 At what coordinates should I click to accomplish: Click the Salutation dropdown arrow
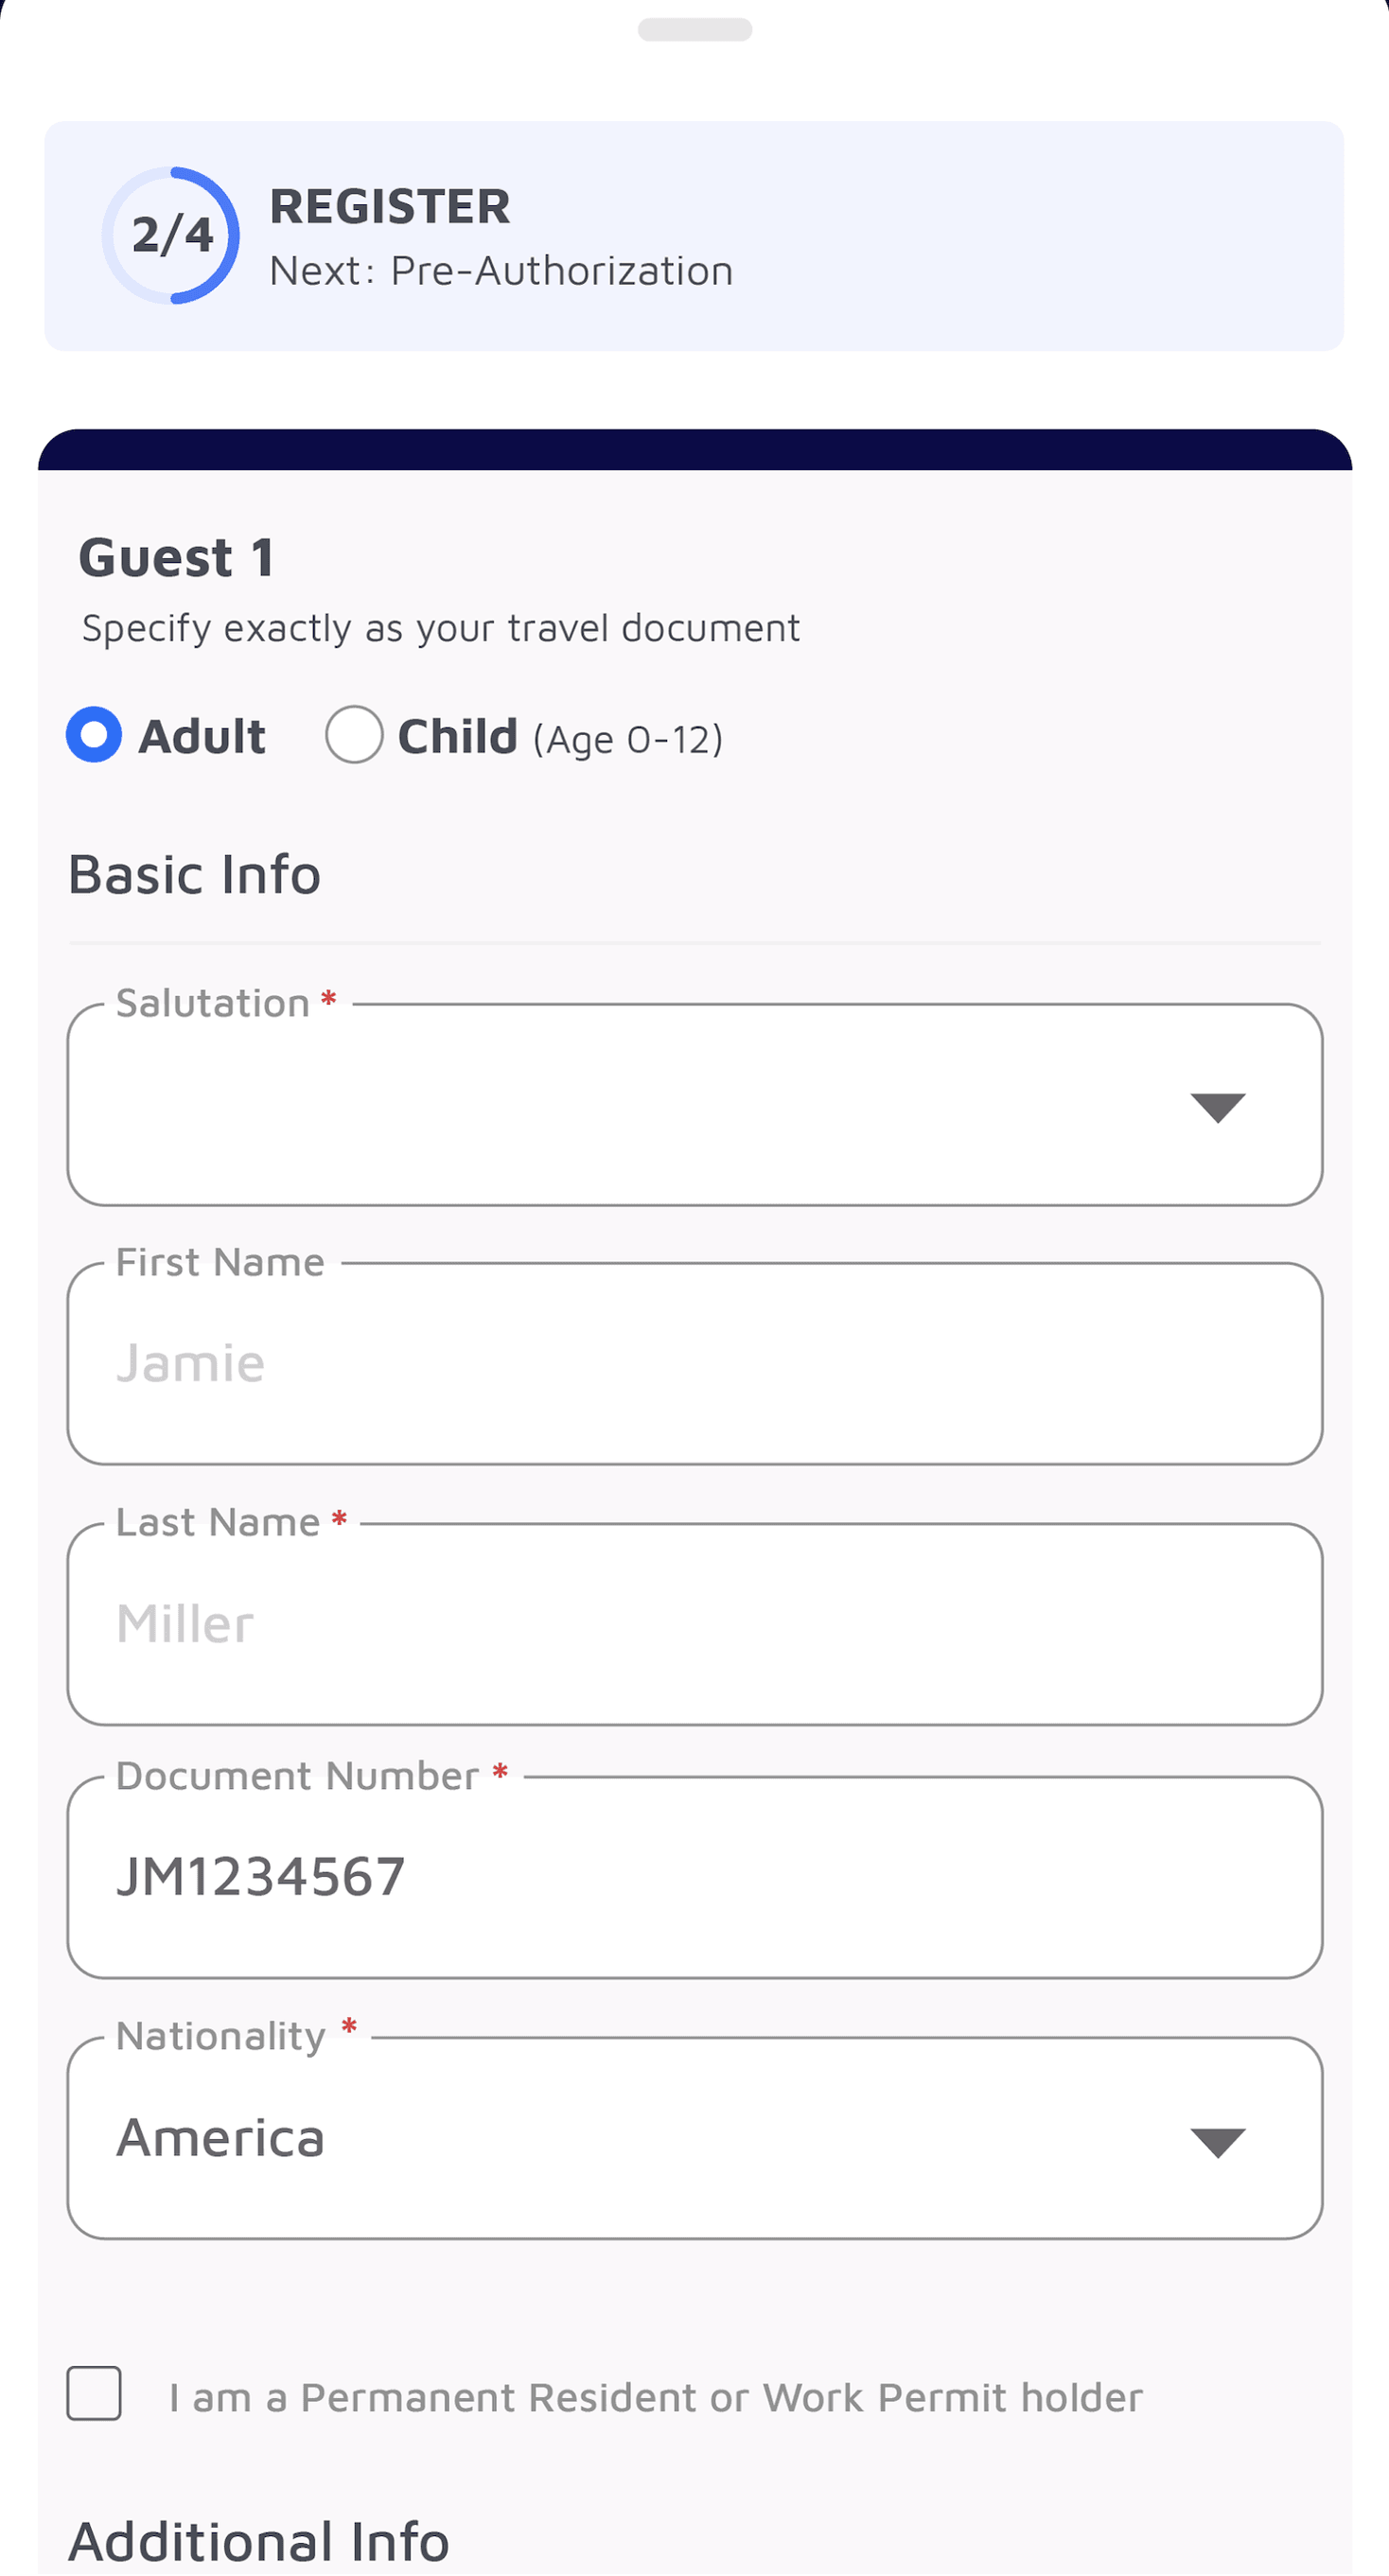(1217, 1107)
